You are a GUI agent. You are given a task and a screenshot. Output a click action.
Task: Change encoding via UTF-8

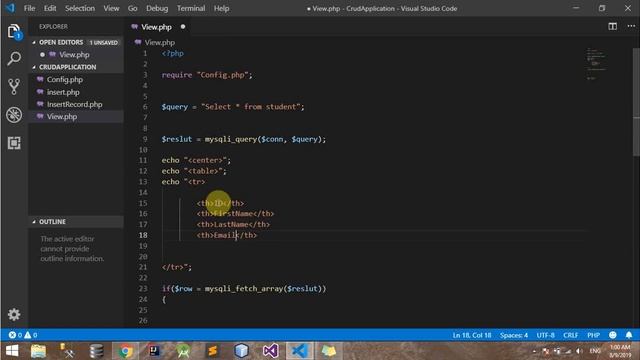[x=545, y=335]
